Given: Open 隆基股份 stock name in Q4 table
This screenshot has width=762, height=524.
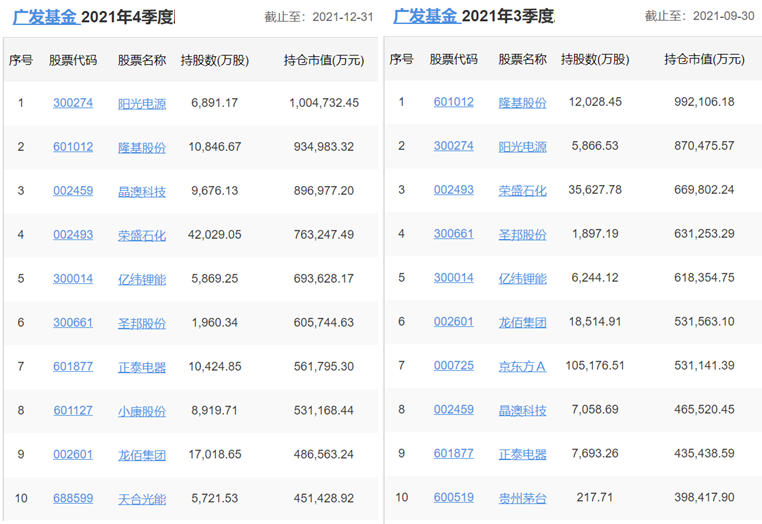Looking at the screenshot, I should 142,147.
